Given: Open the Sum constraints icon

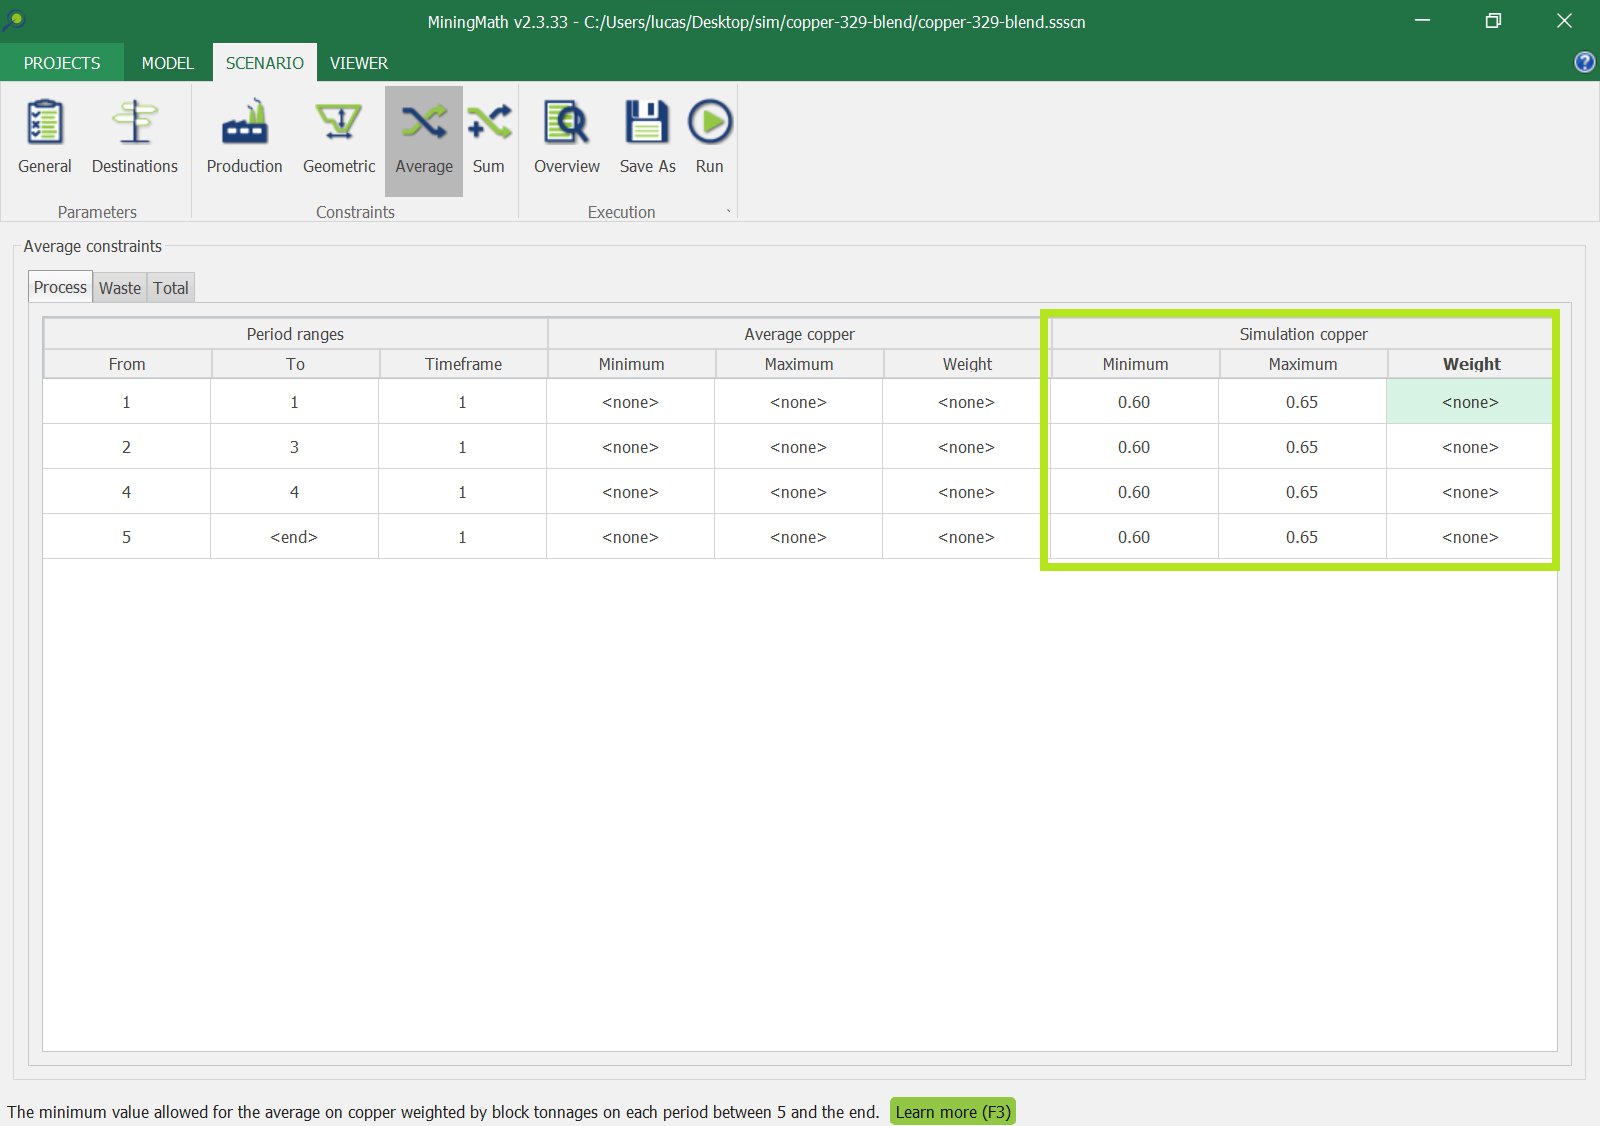Looking at the screenshot, I should (489, 137).
